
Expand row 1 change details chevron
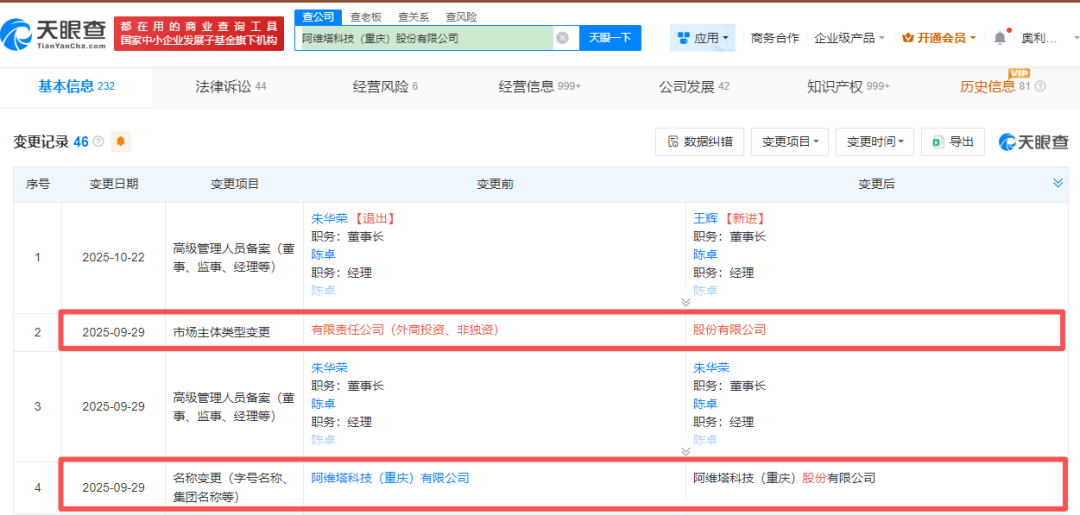point(685,301)
